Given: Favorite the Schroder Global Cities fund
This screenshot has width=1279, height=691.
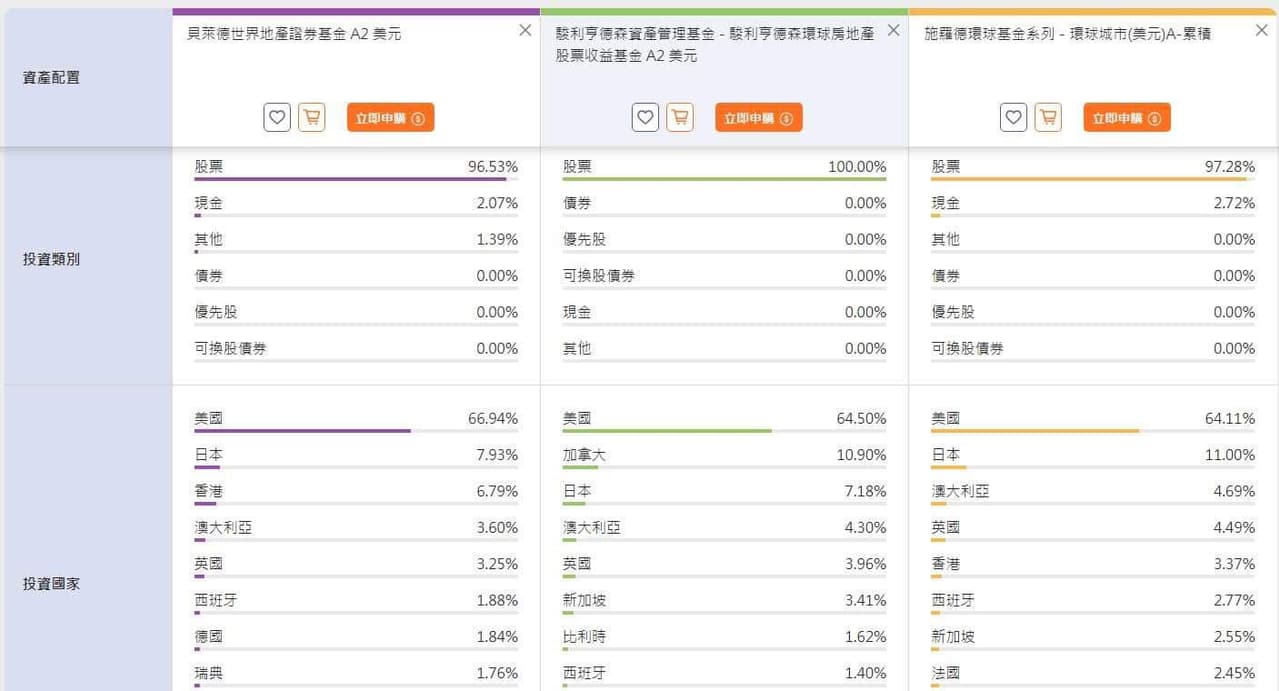Looking at the screenshot, I should 1014,118.
